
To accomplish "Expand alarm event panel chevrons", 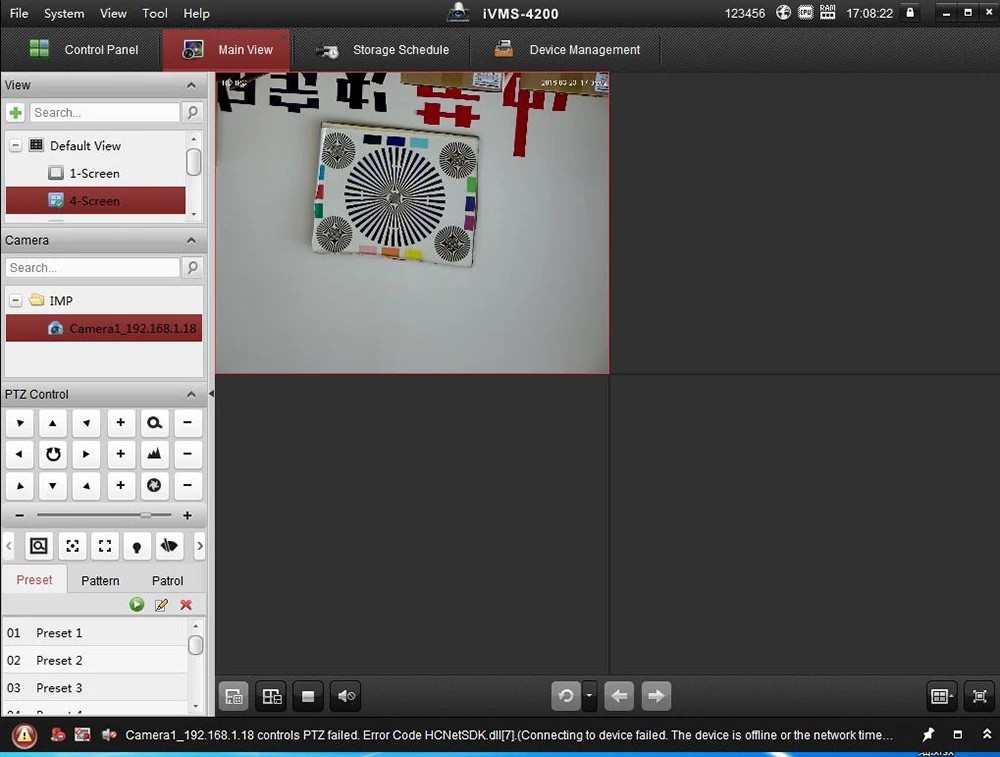I will 987,735.
